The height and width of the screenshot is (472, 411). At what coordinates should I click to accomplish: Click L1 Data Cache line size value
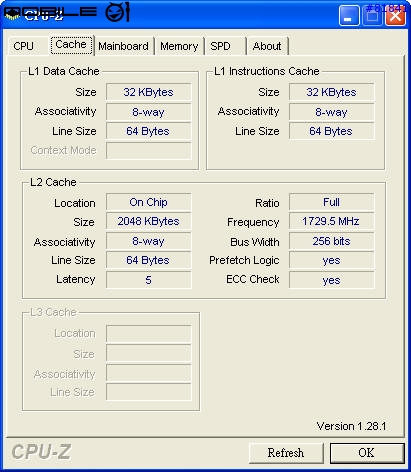pyautogui.click(x=148, y=131)
